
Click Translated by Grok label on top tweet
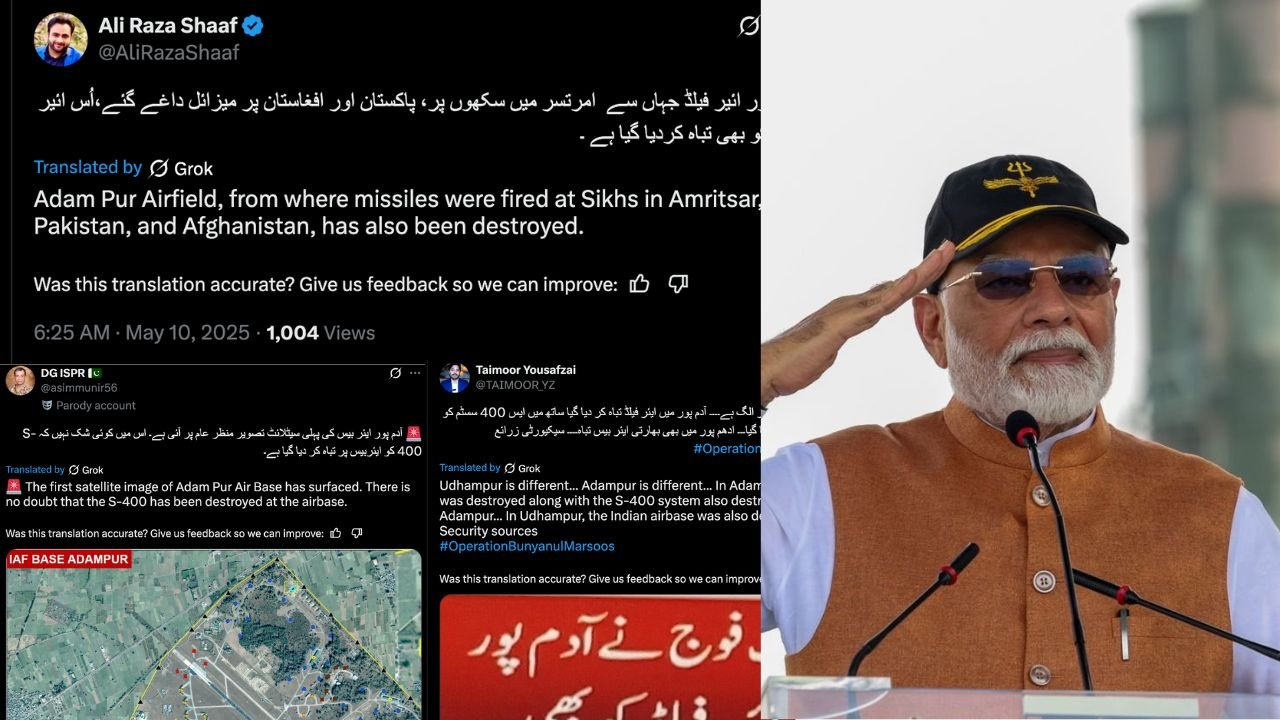coord(123,168)
